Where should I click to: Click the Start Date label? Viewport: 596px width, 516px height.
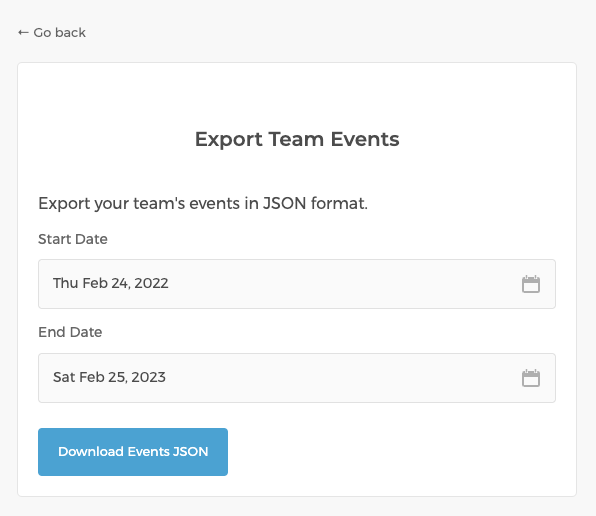(x=73, y=239)
